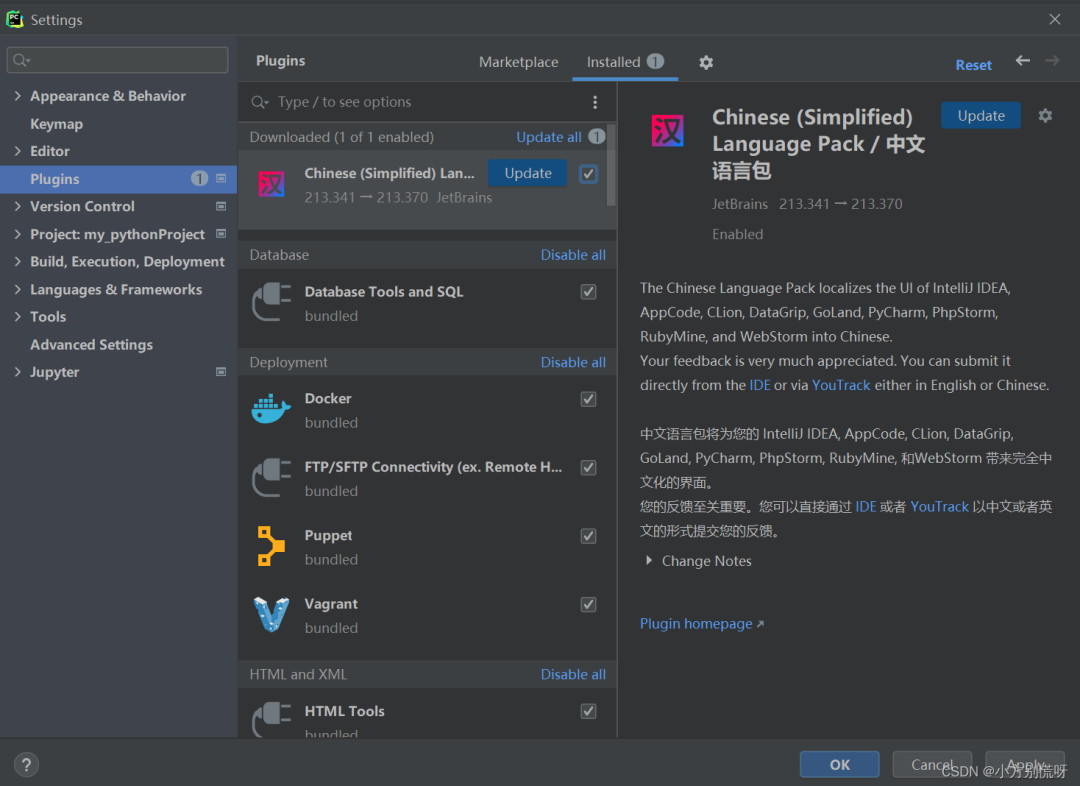The width and height of the screenshot is (1080, 786).
Task: Open plugin list options three-dot menu
Action: click(x=595, y=102)
